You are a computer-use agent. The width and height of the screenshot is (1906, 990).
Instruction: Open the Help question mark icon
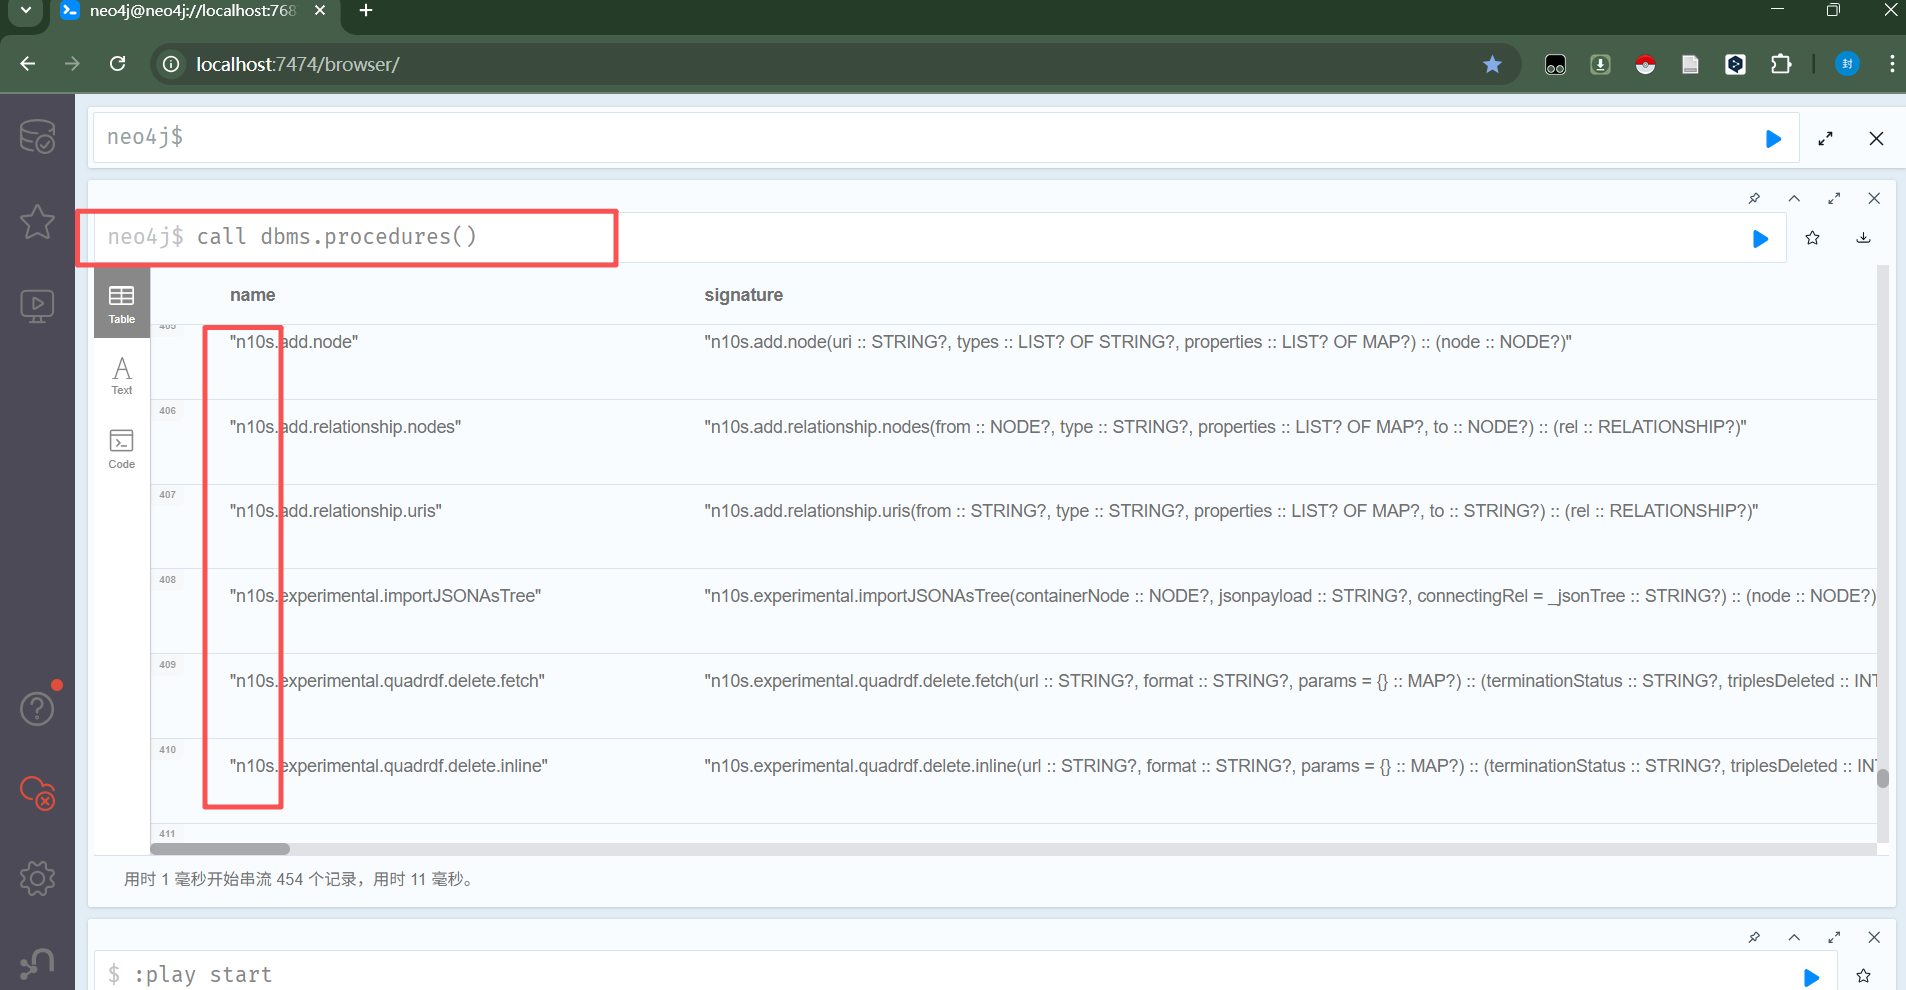coord(37,708)
